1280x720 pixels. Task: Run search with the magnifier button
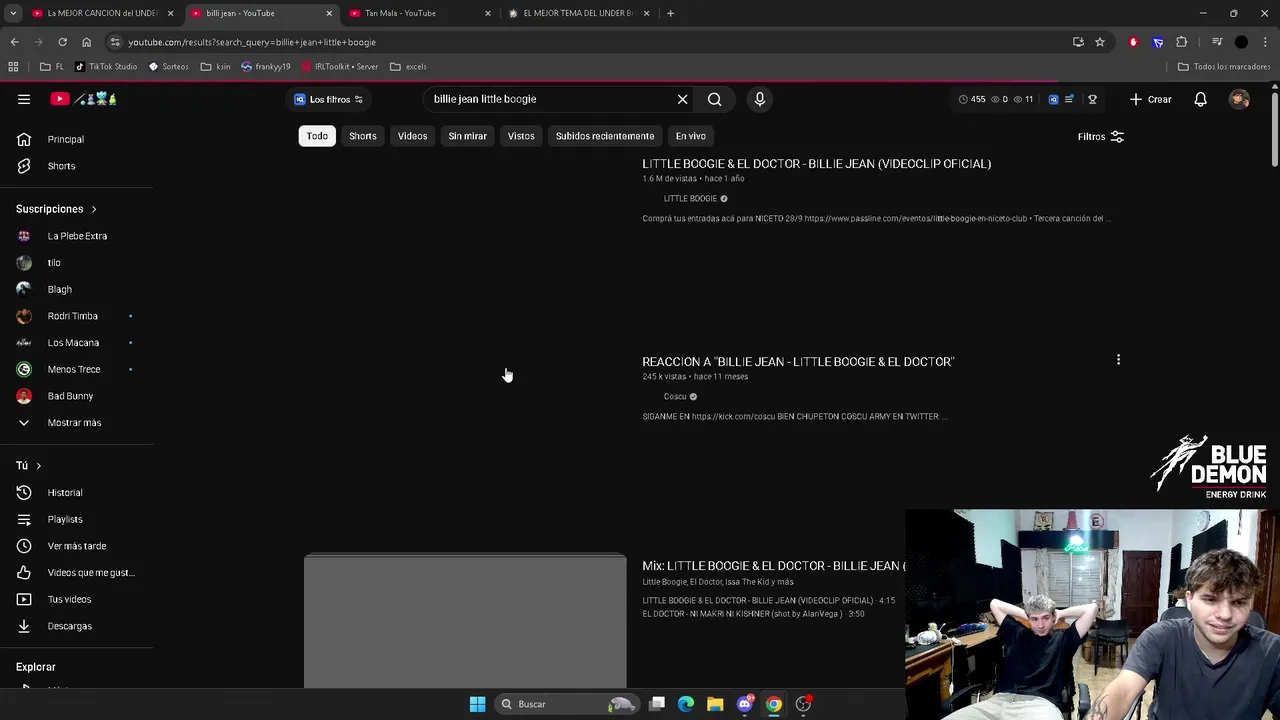click(x=714, y=99)
